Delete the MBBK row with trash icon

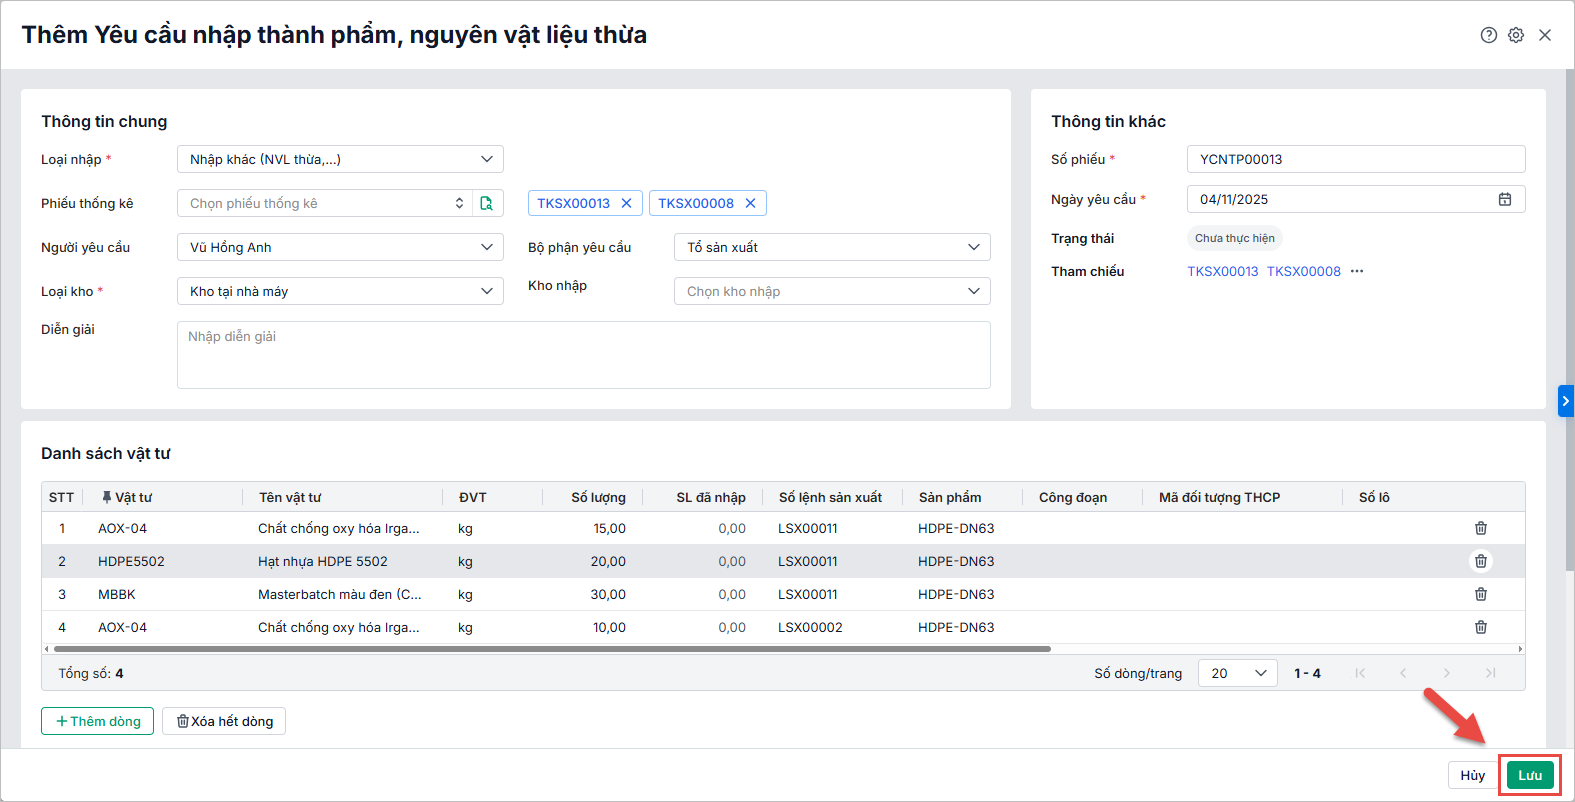click(1481, 594)
